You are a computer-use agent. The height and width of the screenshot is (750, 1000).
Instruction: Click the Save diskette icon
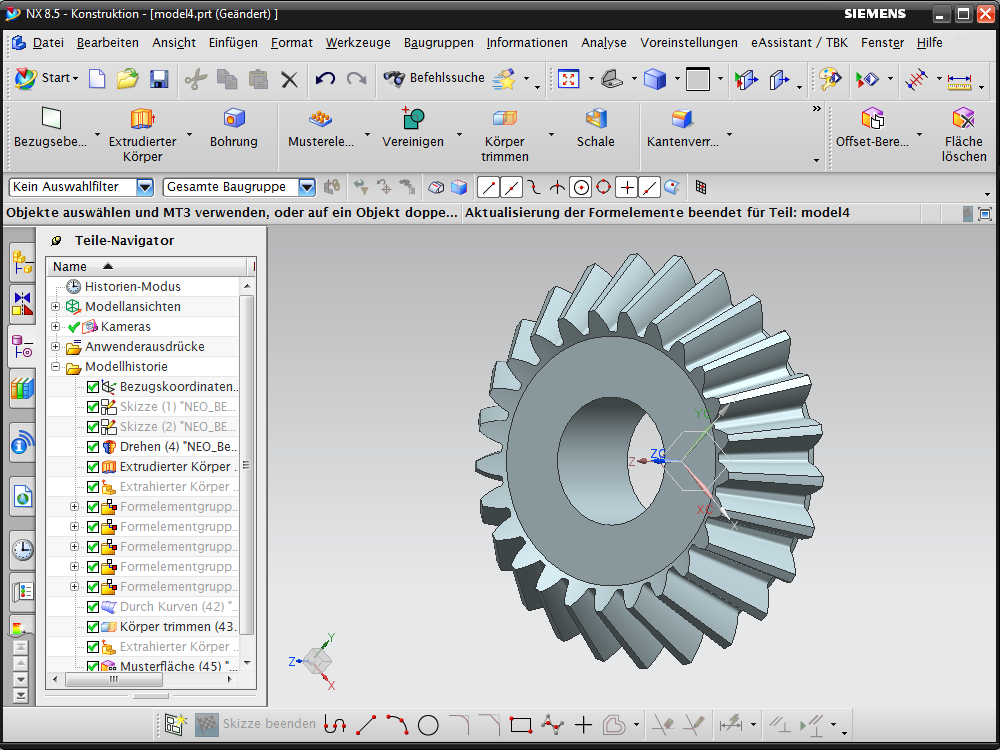pos(159,79)
